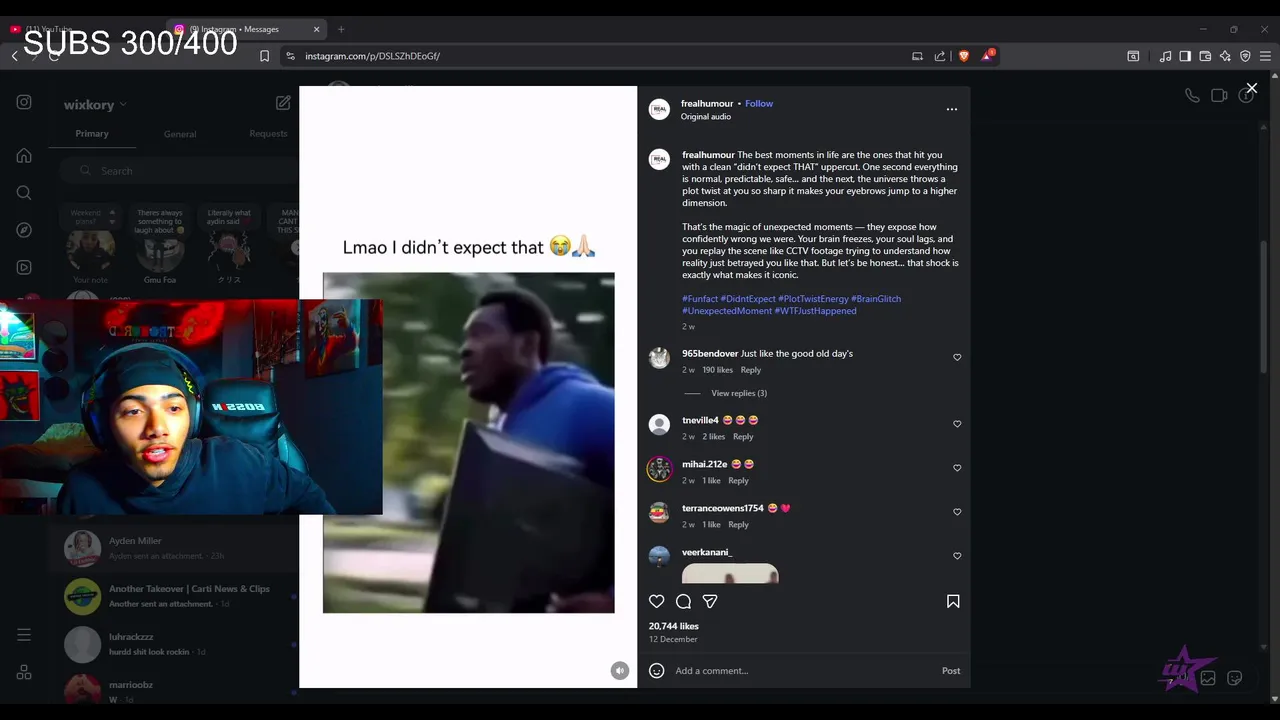Bookmark this page in the address bar
The image size is (1280, 720).
(x=264, y=56)
